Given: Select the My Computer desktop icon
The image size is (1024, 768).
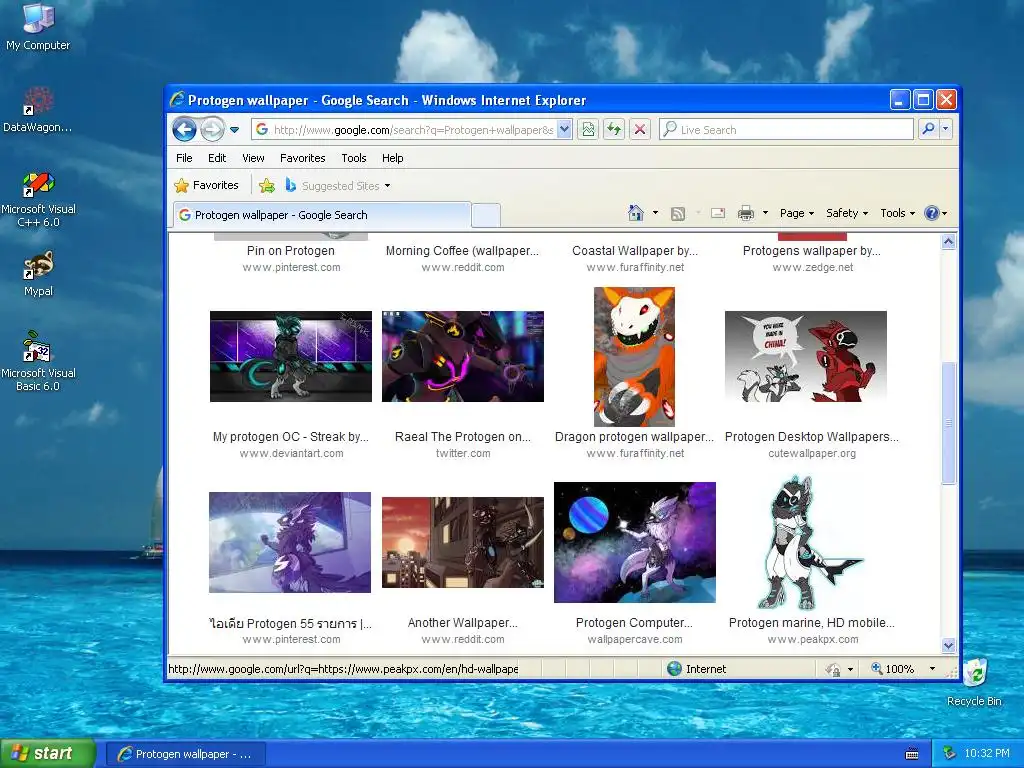Looking at the screenshot, I should pos(38,27).
